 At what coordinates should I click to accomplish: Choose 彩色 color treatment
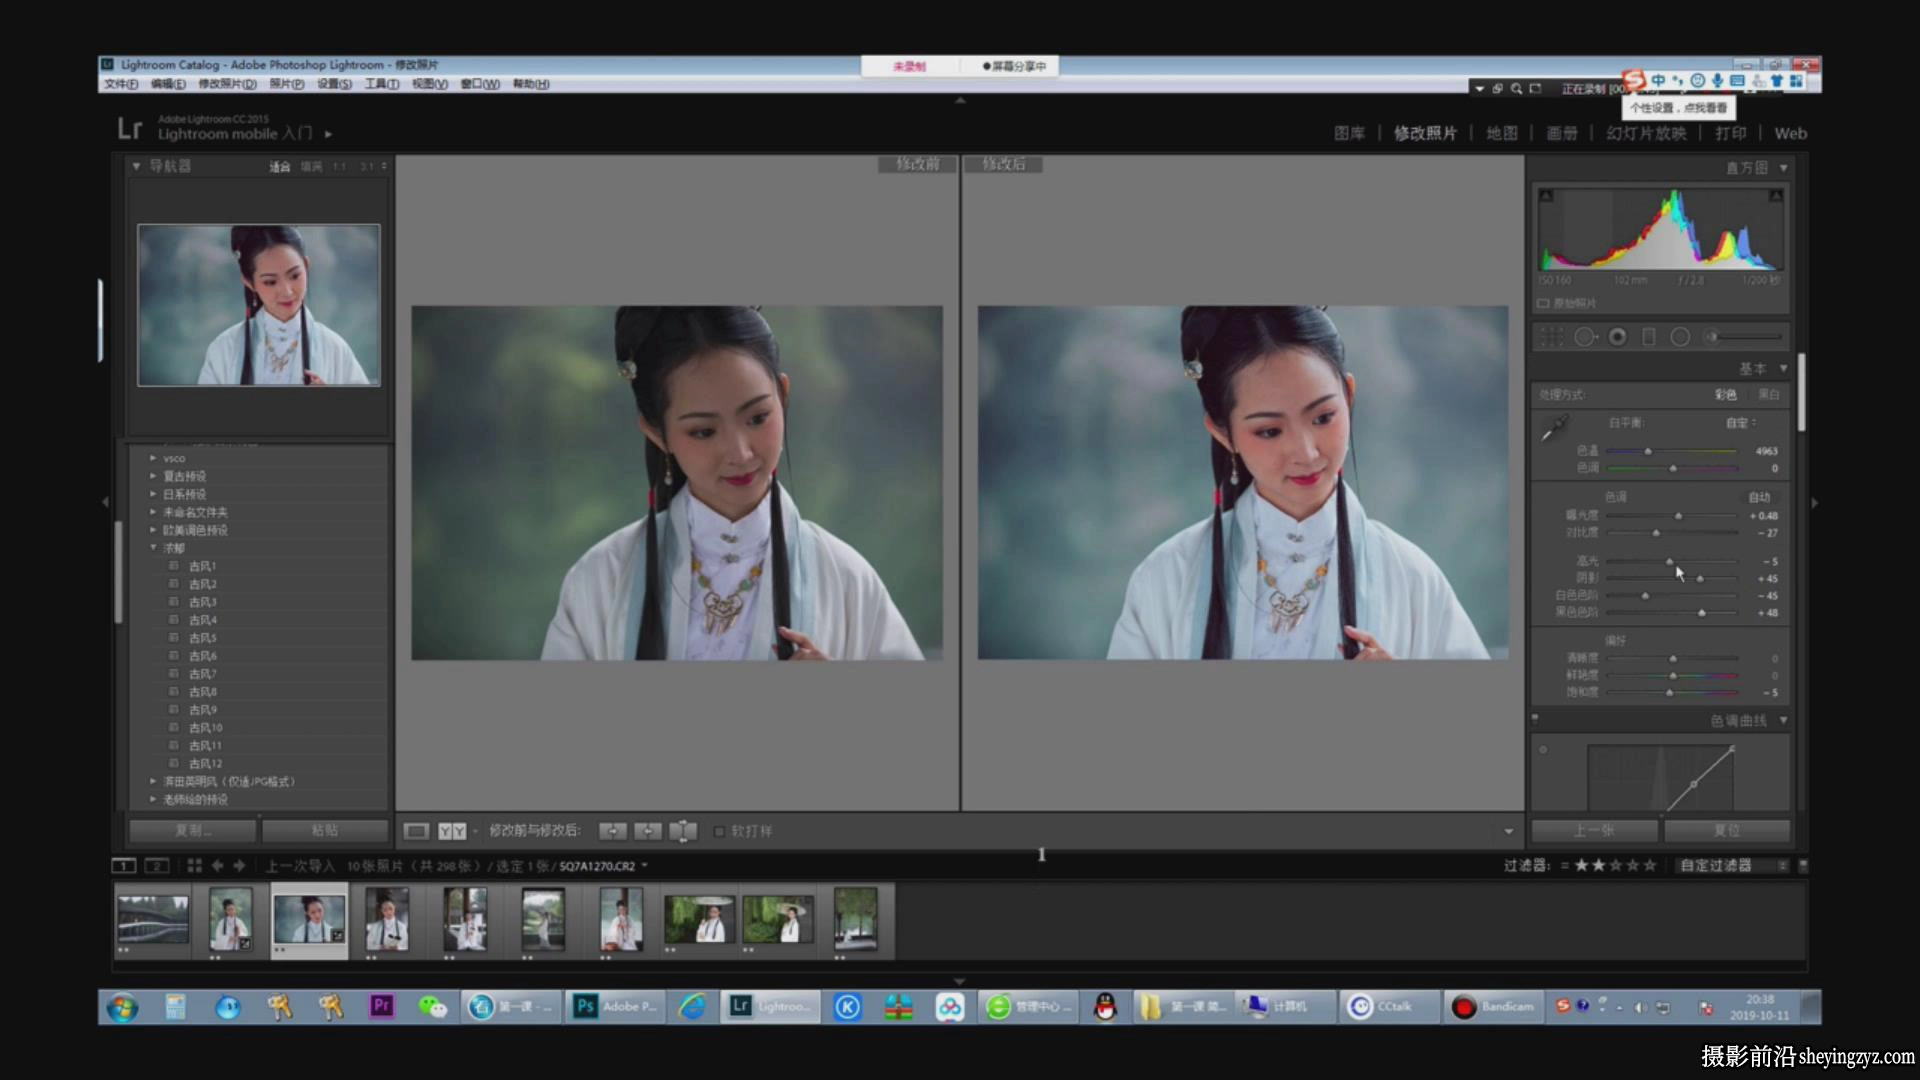[x=1726, y=395]
